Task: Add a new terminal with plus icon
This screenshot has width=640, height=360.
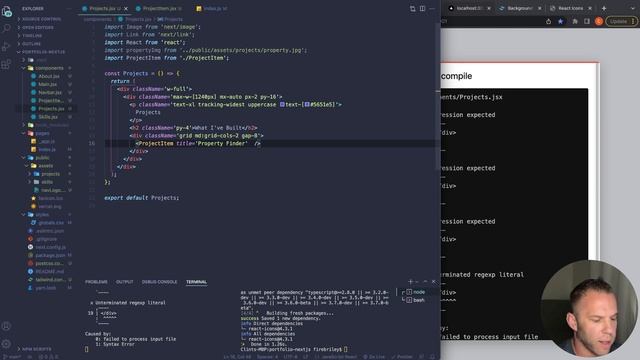Action: [411, 282]
